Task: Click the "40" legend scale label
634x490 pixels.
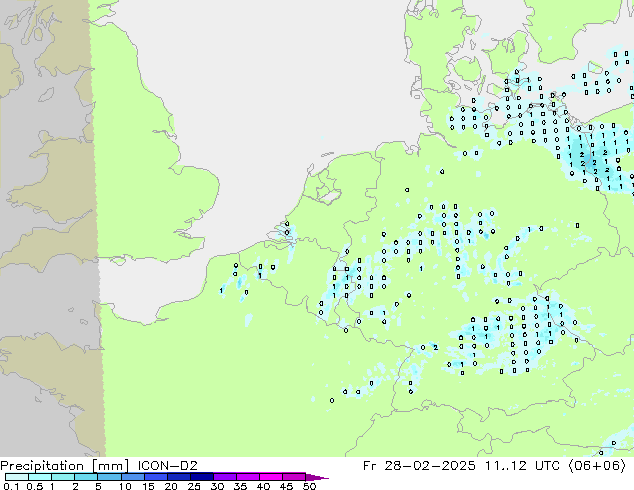Action: (x=263, y=486)
